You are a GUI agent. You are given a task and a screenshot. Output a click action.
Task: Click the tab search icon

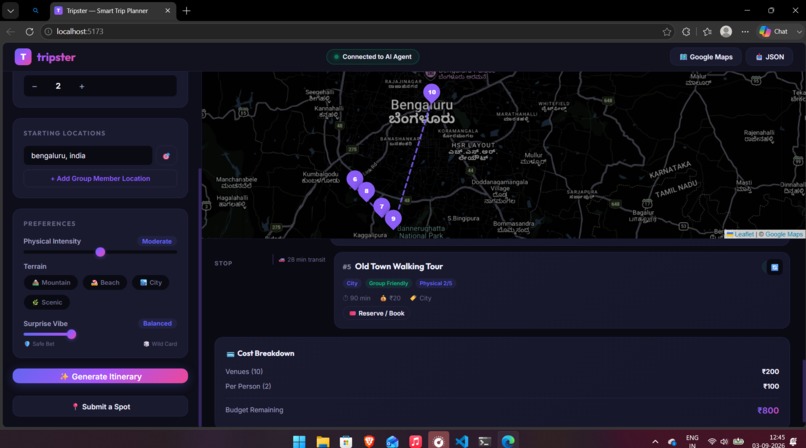click(35, 11)
